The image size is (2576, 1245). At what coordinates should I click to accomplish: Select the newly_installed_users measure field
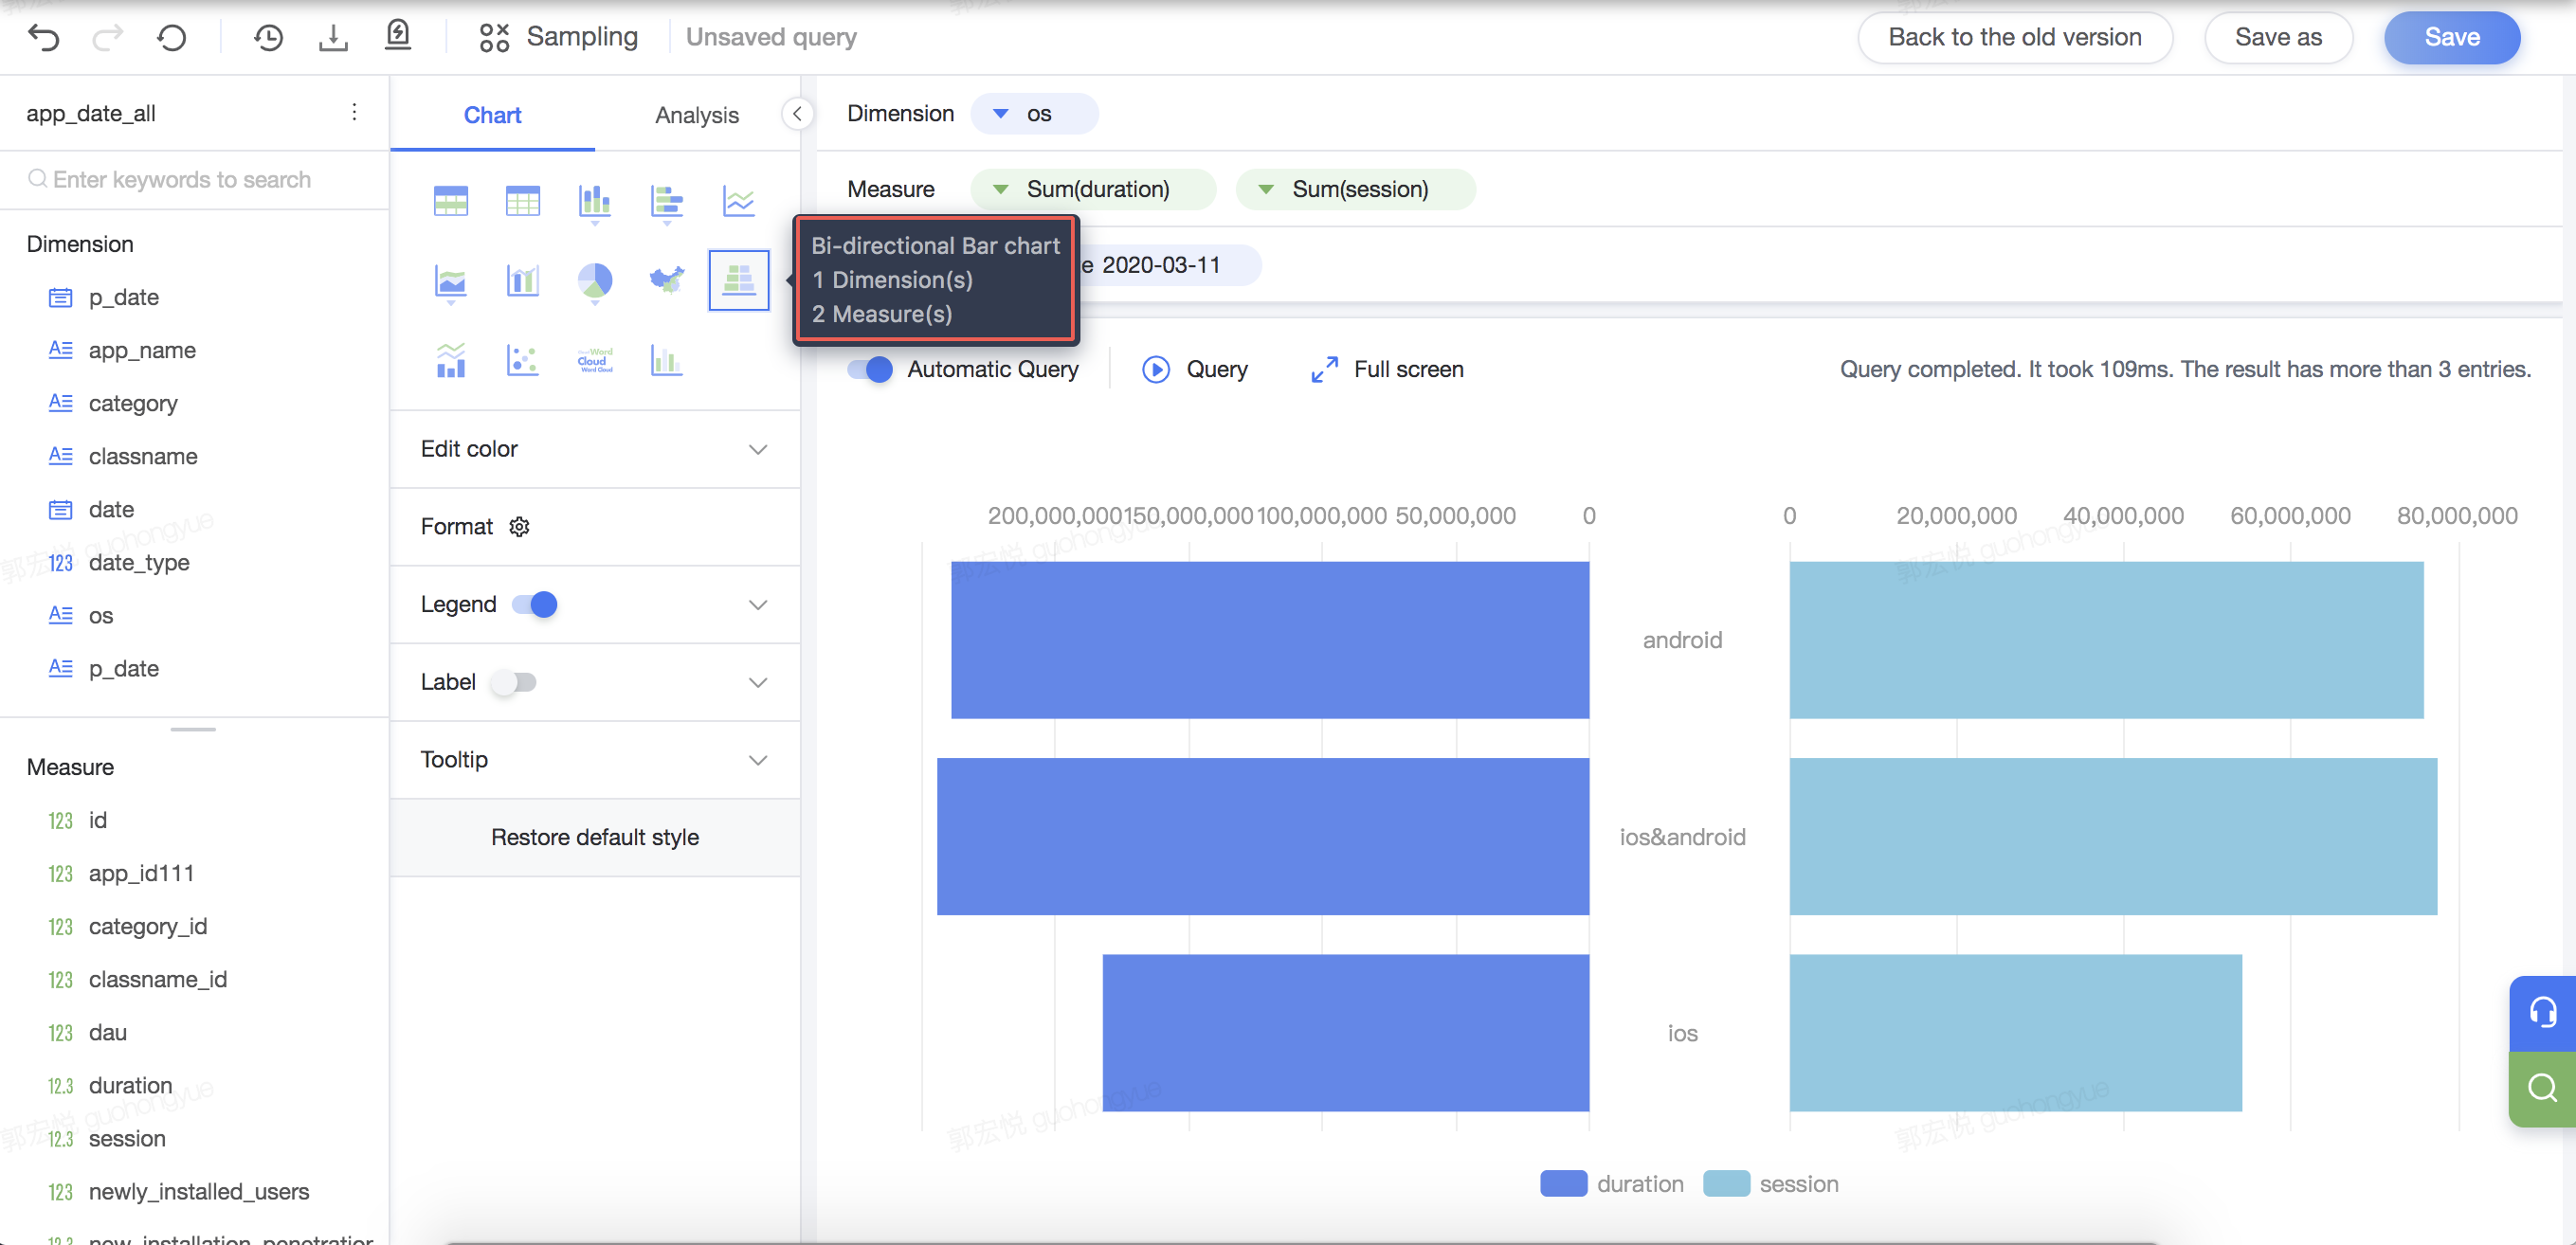pyautogui.click(x=199, y=1191)
